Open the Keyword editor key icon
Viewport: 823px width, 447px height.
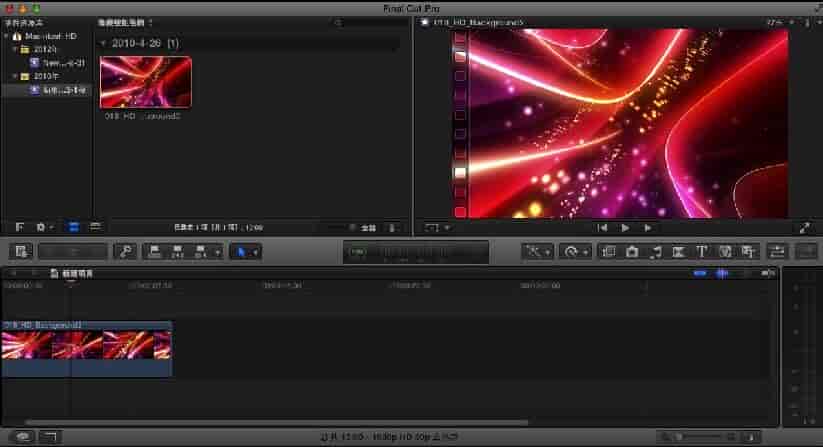(x=125, y=252)
